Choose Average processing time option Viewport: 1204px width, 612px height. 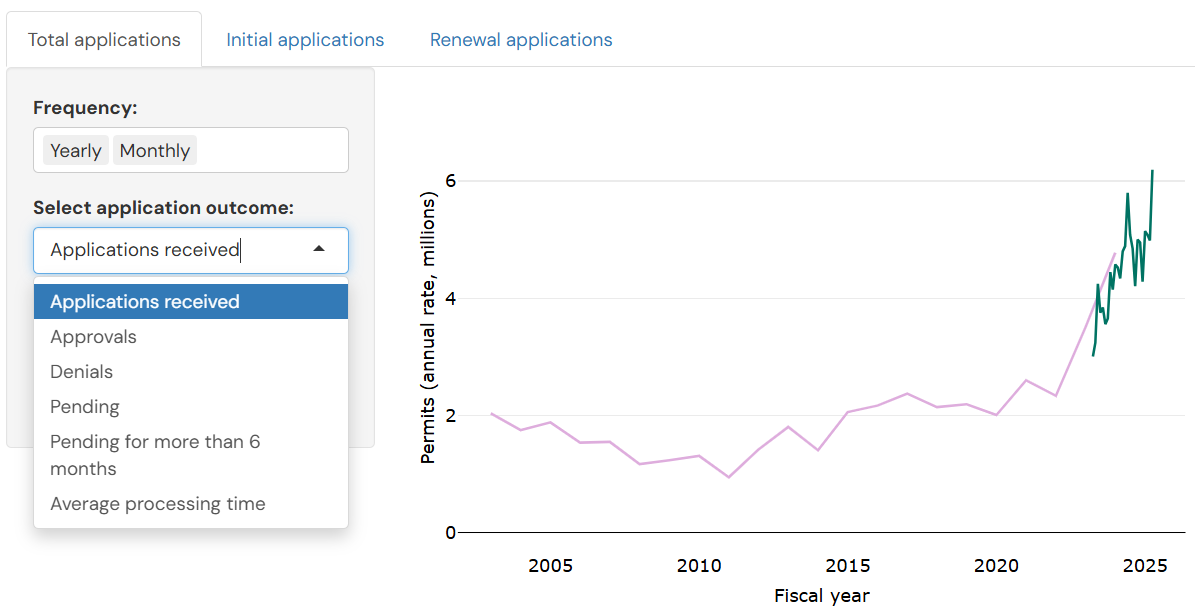pyautogui.click(x=158, y=504)
